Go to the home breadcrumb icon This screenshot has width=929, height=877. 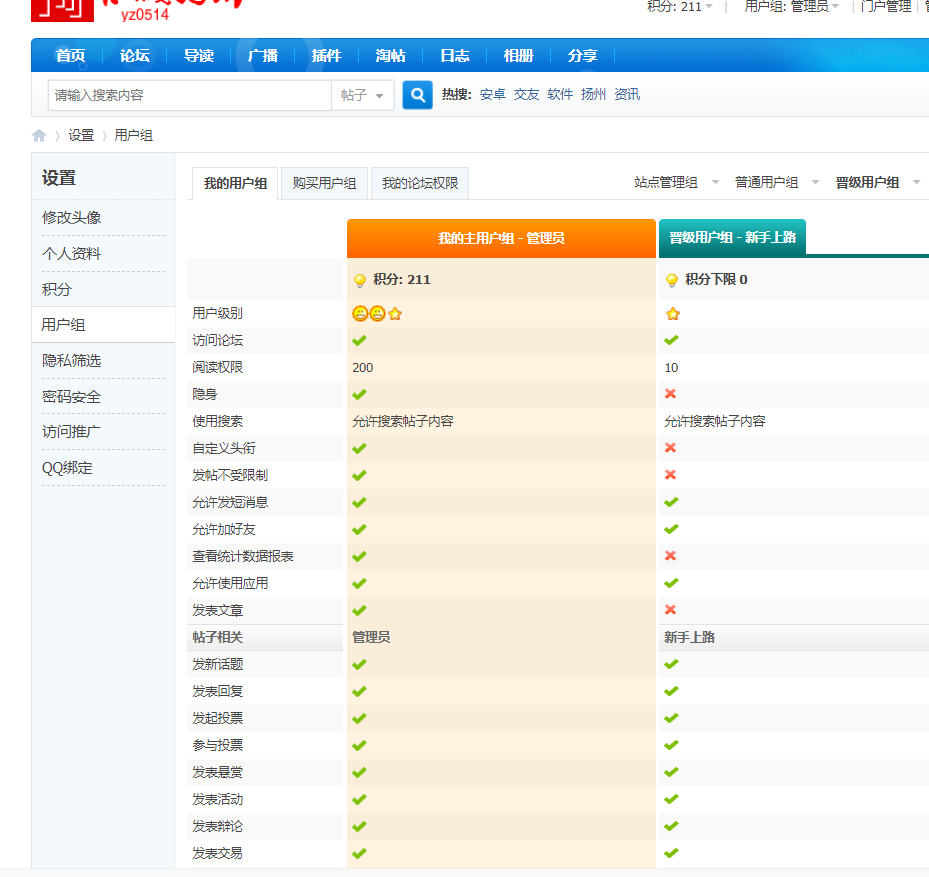click(39, 136)
